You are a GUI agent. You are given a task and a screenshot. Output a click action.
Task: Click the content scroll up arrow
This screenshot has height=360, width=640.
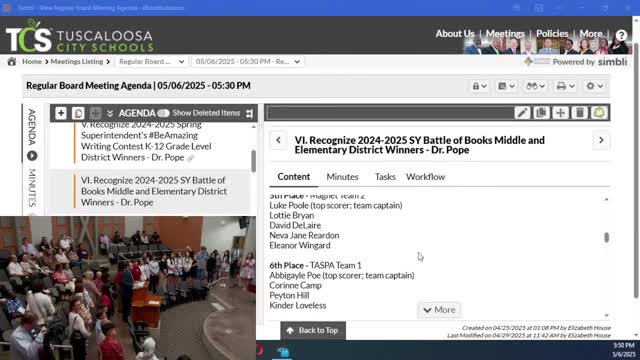click(x=607, y=199)
